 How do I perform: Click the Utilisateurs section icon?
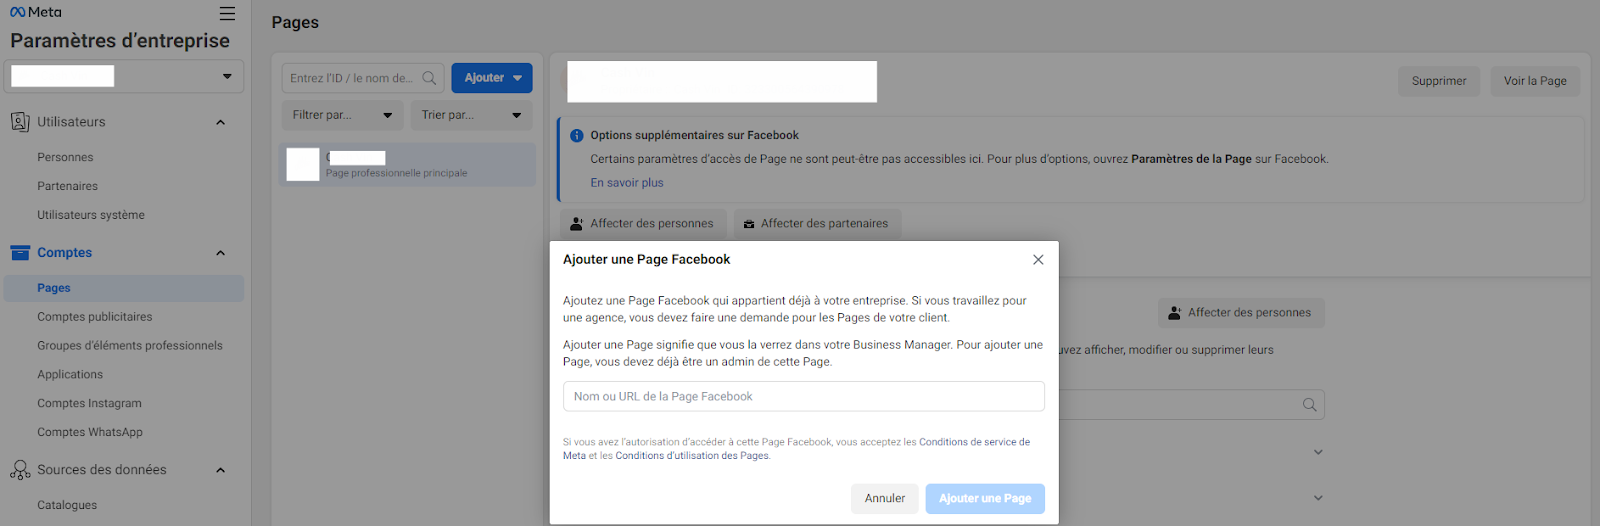[x=20, y=122]
